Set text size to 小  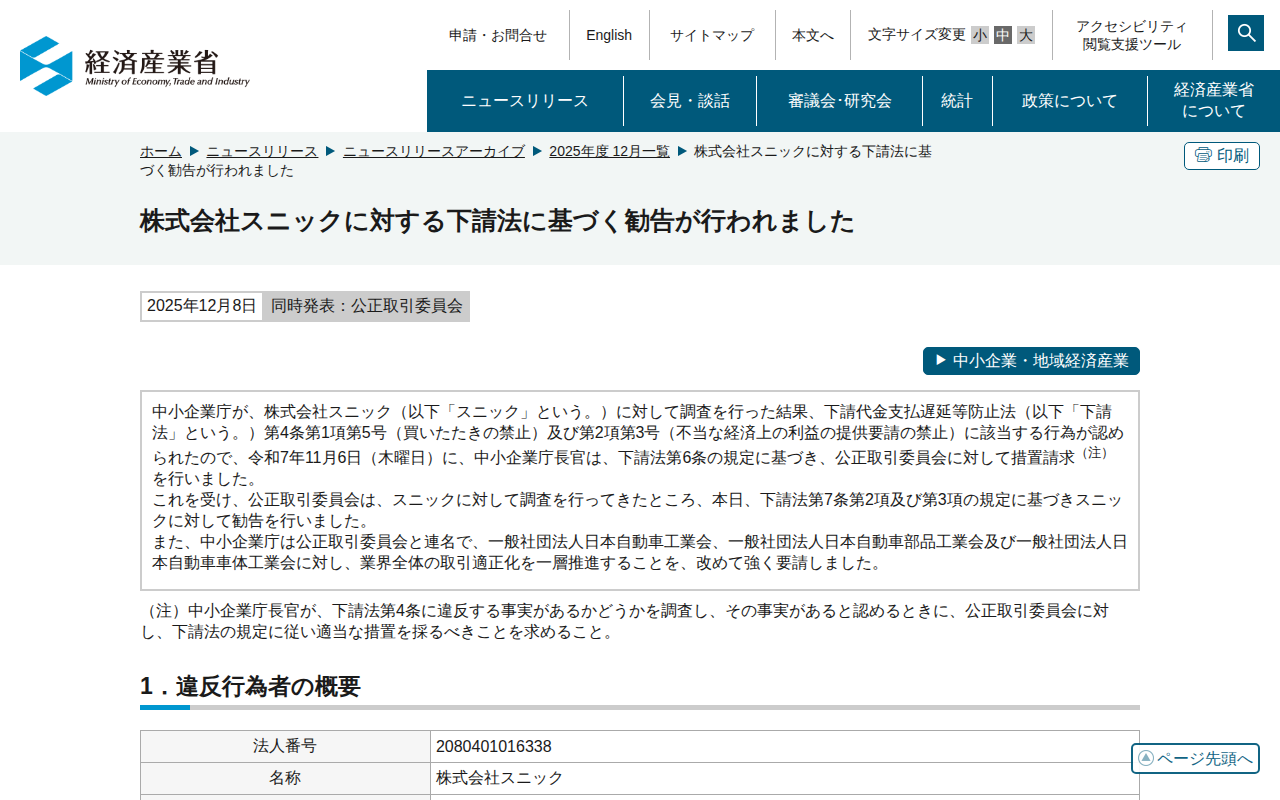[980, 35]
